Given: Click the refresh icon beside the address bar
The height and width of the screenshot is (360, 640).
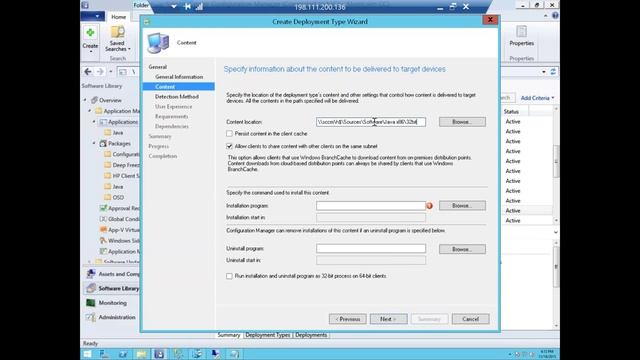Looking at the screenshot, I should click(x=553, y=72).
